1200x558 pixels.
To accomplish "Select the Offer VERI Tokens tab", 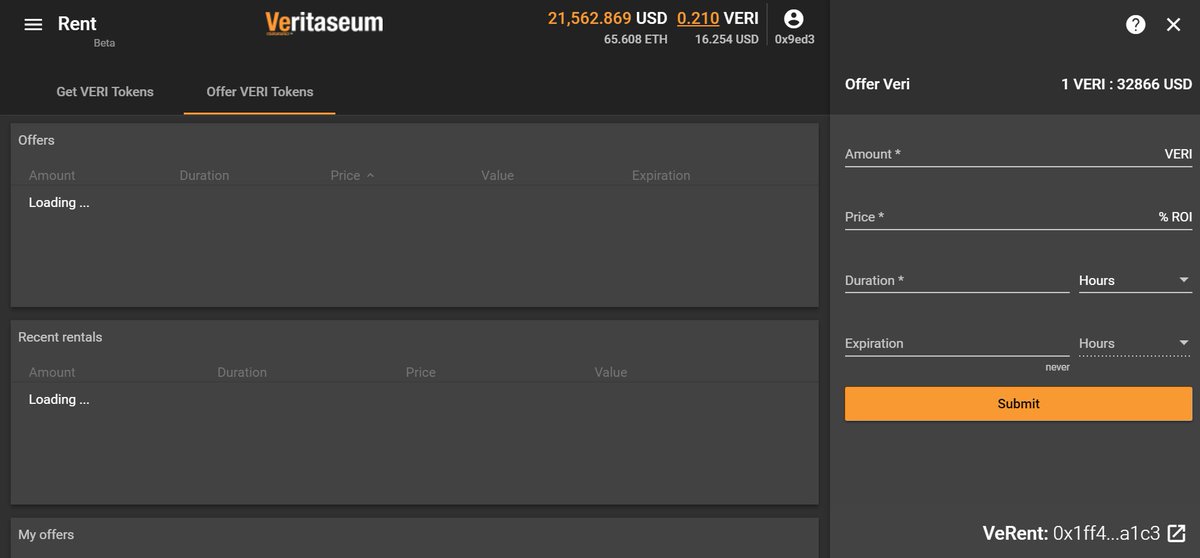I will [x=260, y=92].
